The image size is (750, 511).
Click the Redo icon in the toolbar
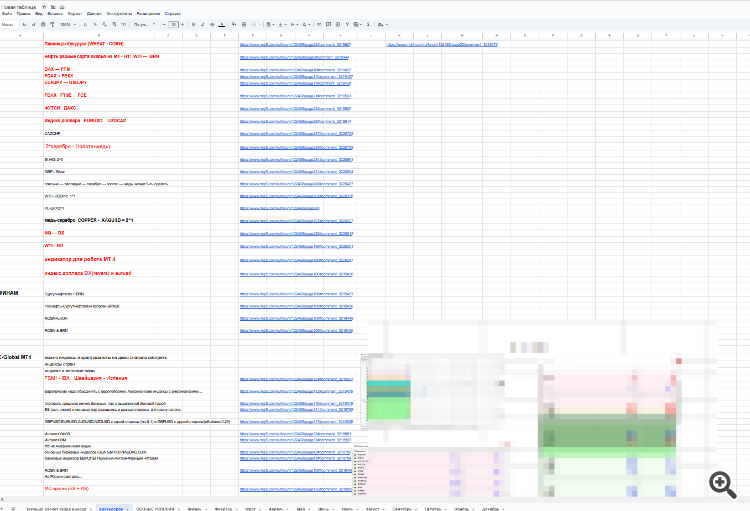33,24
